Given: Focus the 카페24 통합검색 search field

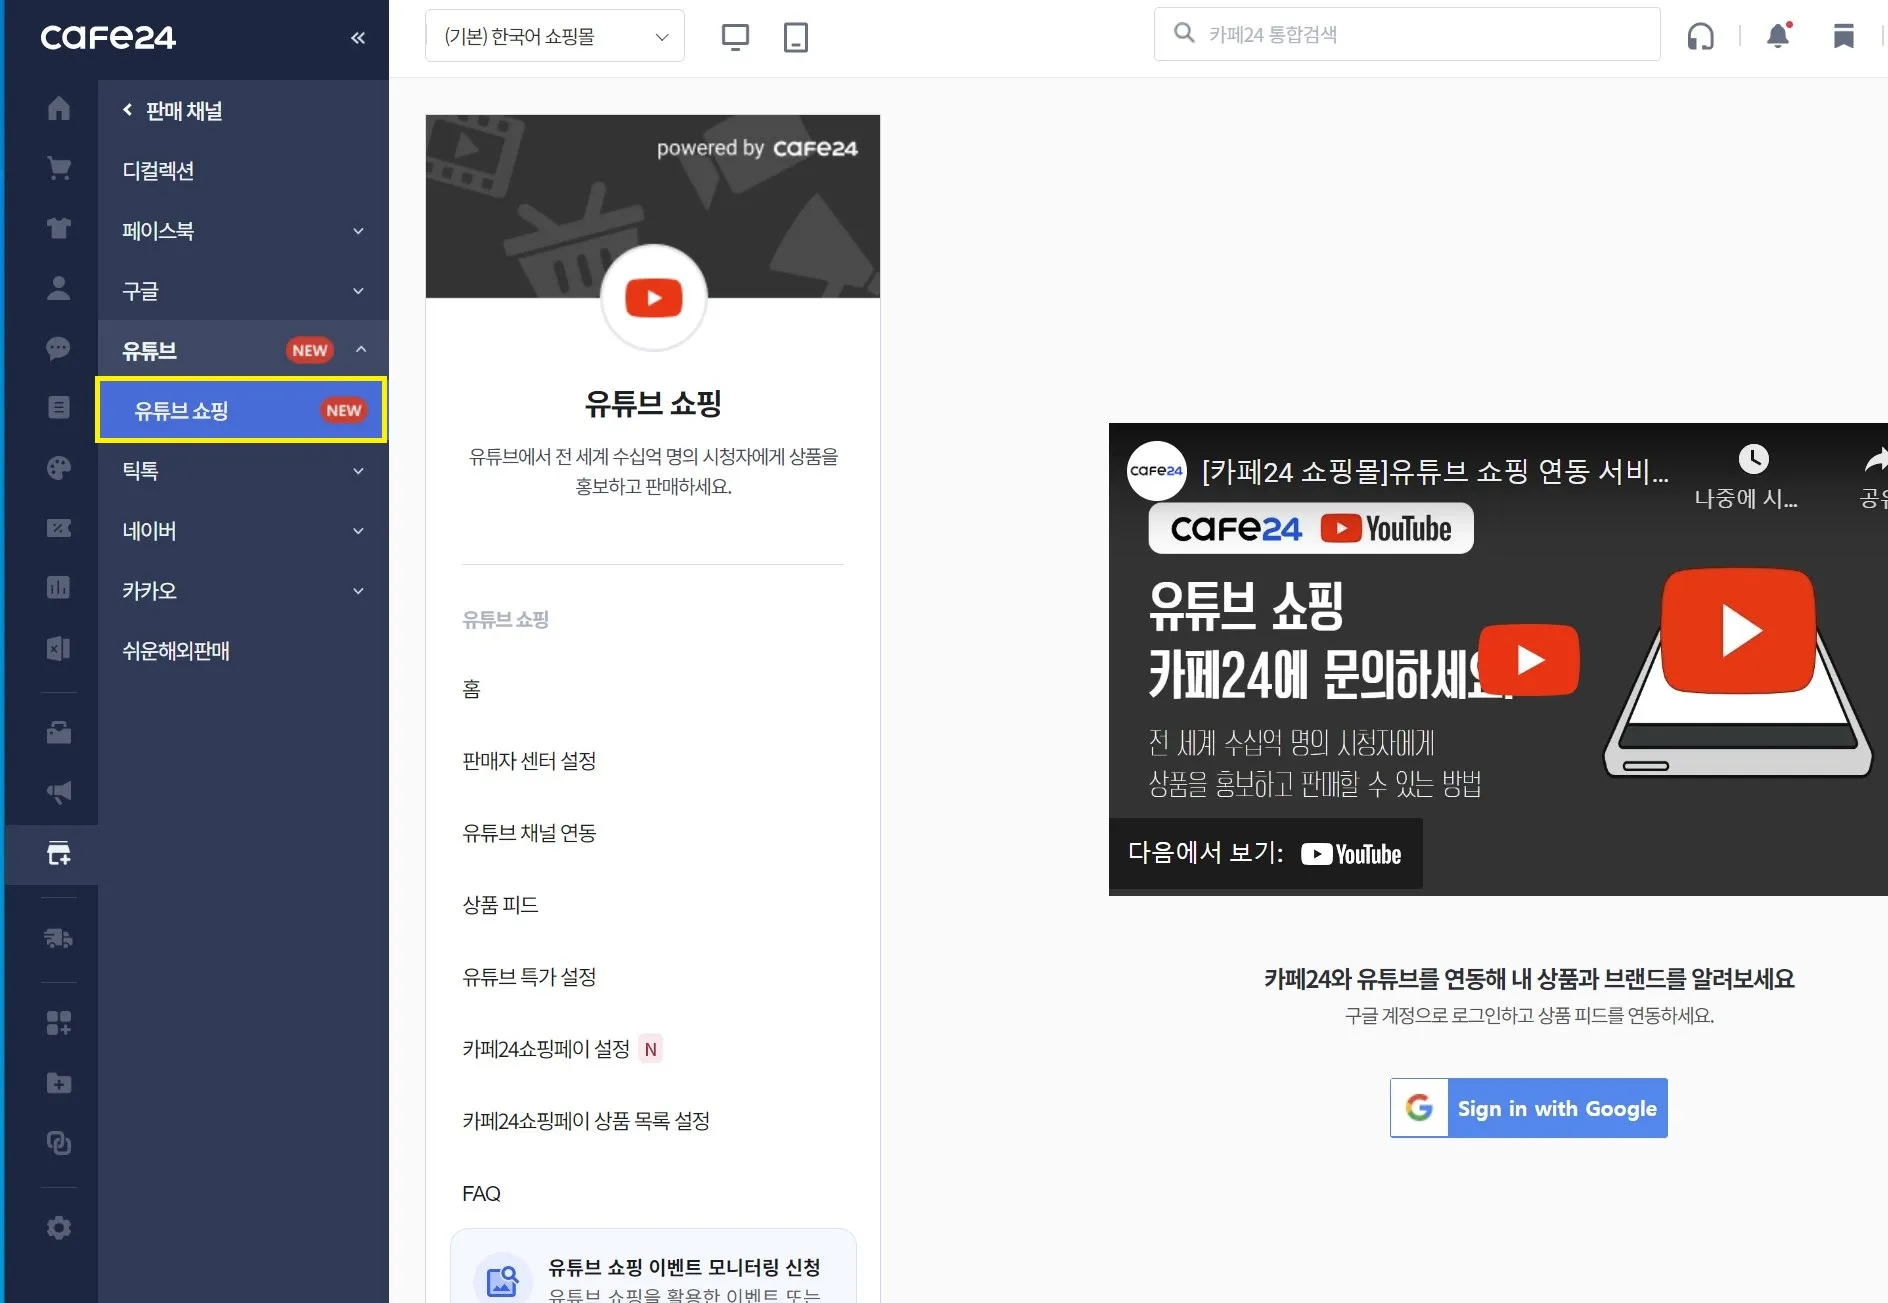Looking at the screenshot, I should point(1407,34).
